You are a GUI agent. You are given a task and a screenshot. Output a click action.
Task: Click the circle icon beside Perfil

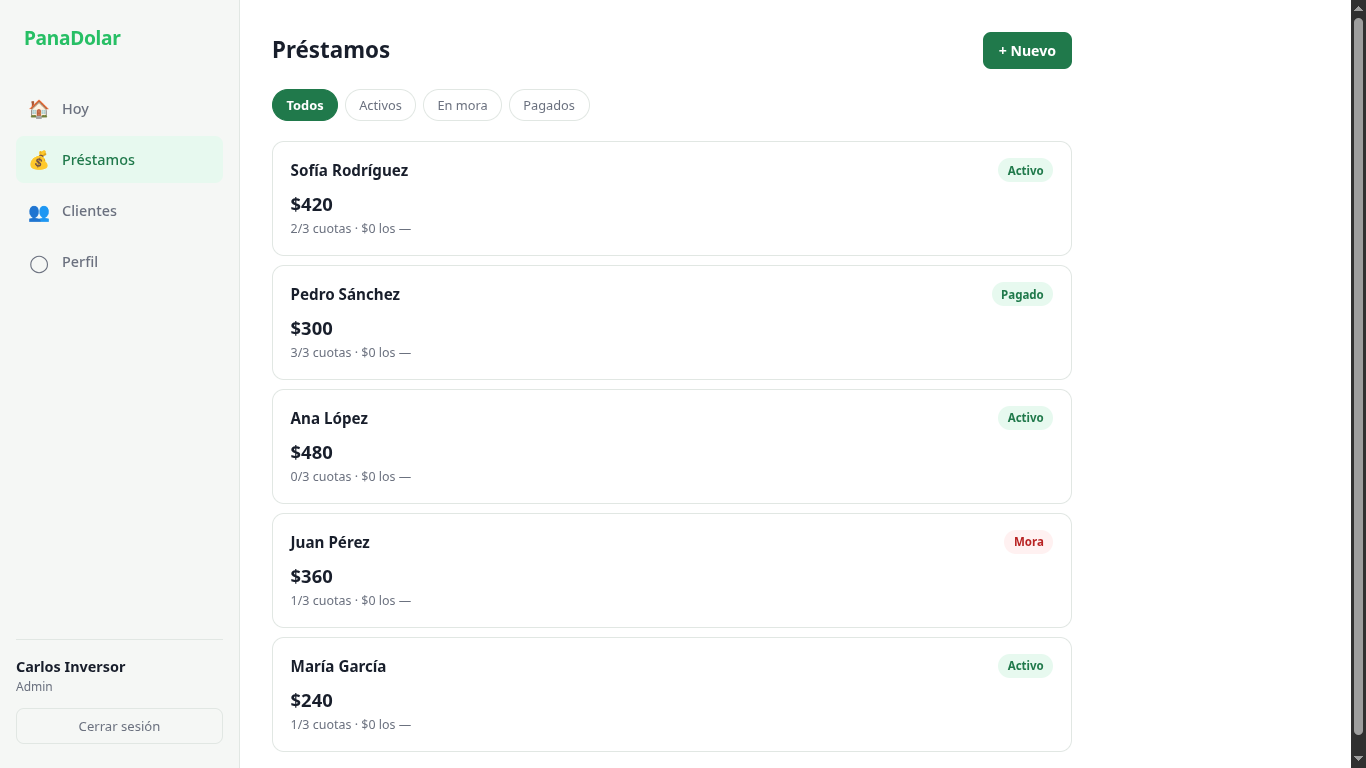coord(39,263)
